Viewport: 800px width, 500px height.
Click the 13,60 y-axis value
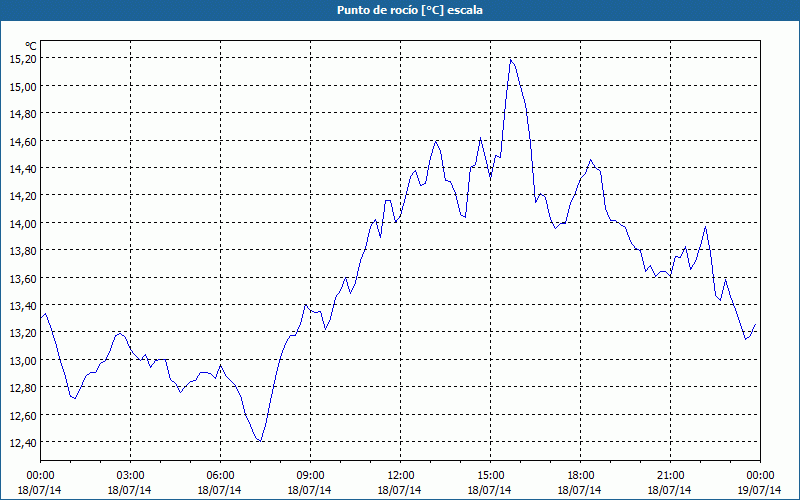point(23,279)
